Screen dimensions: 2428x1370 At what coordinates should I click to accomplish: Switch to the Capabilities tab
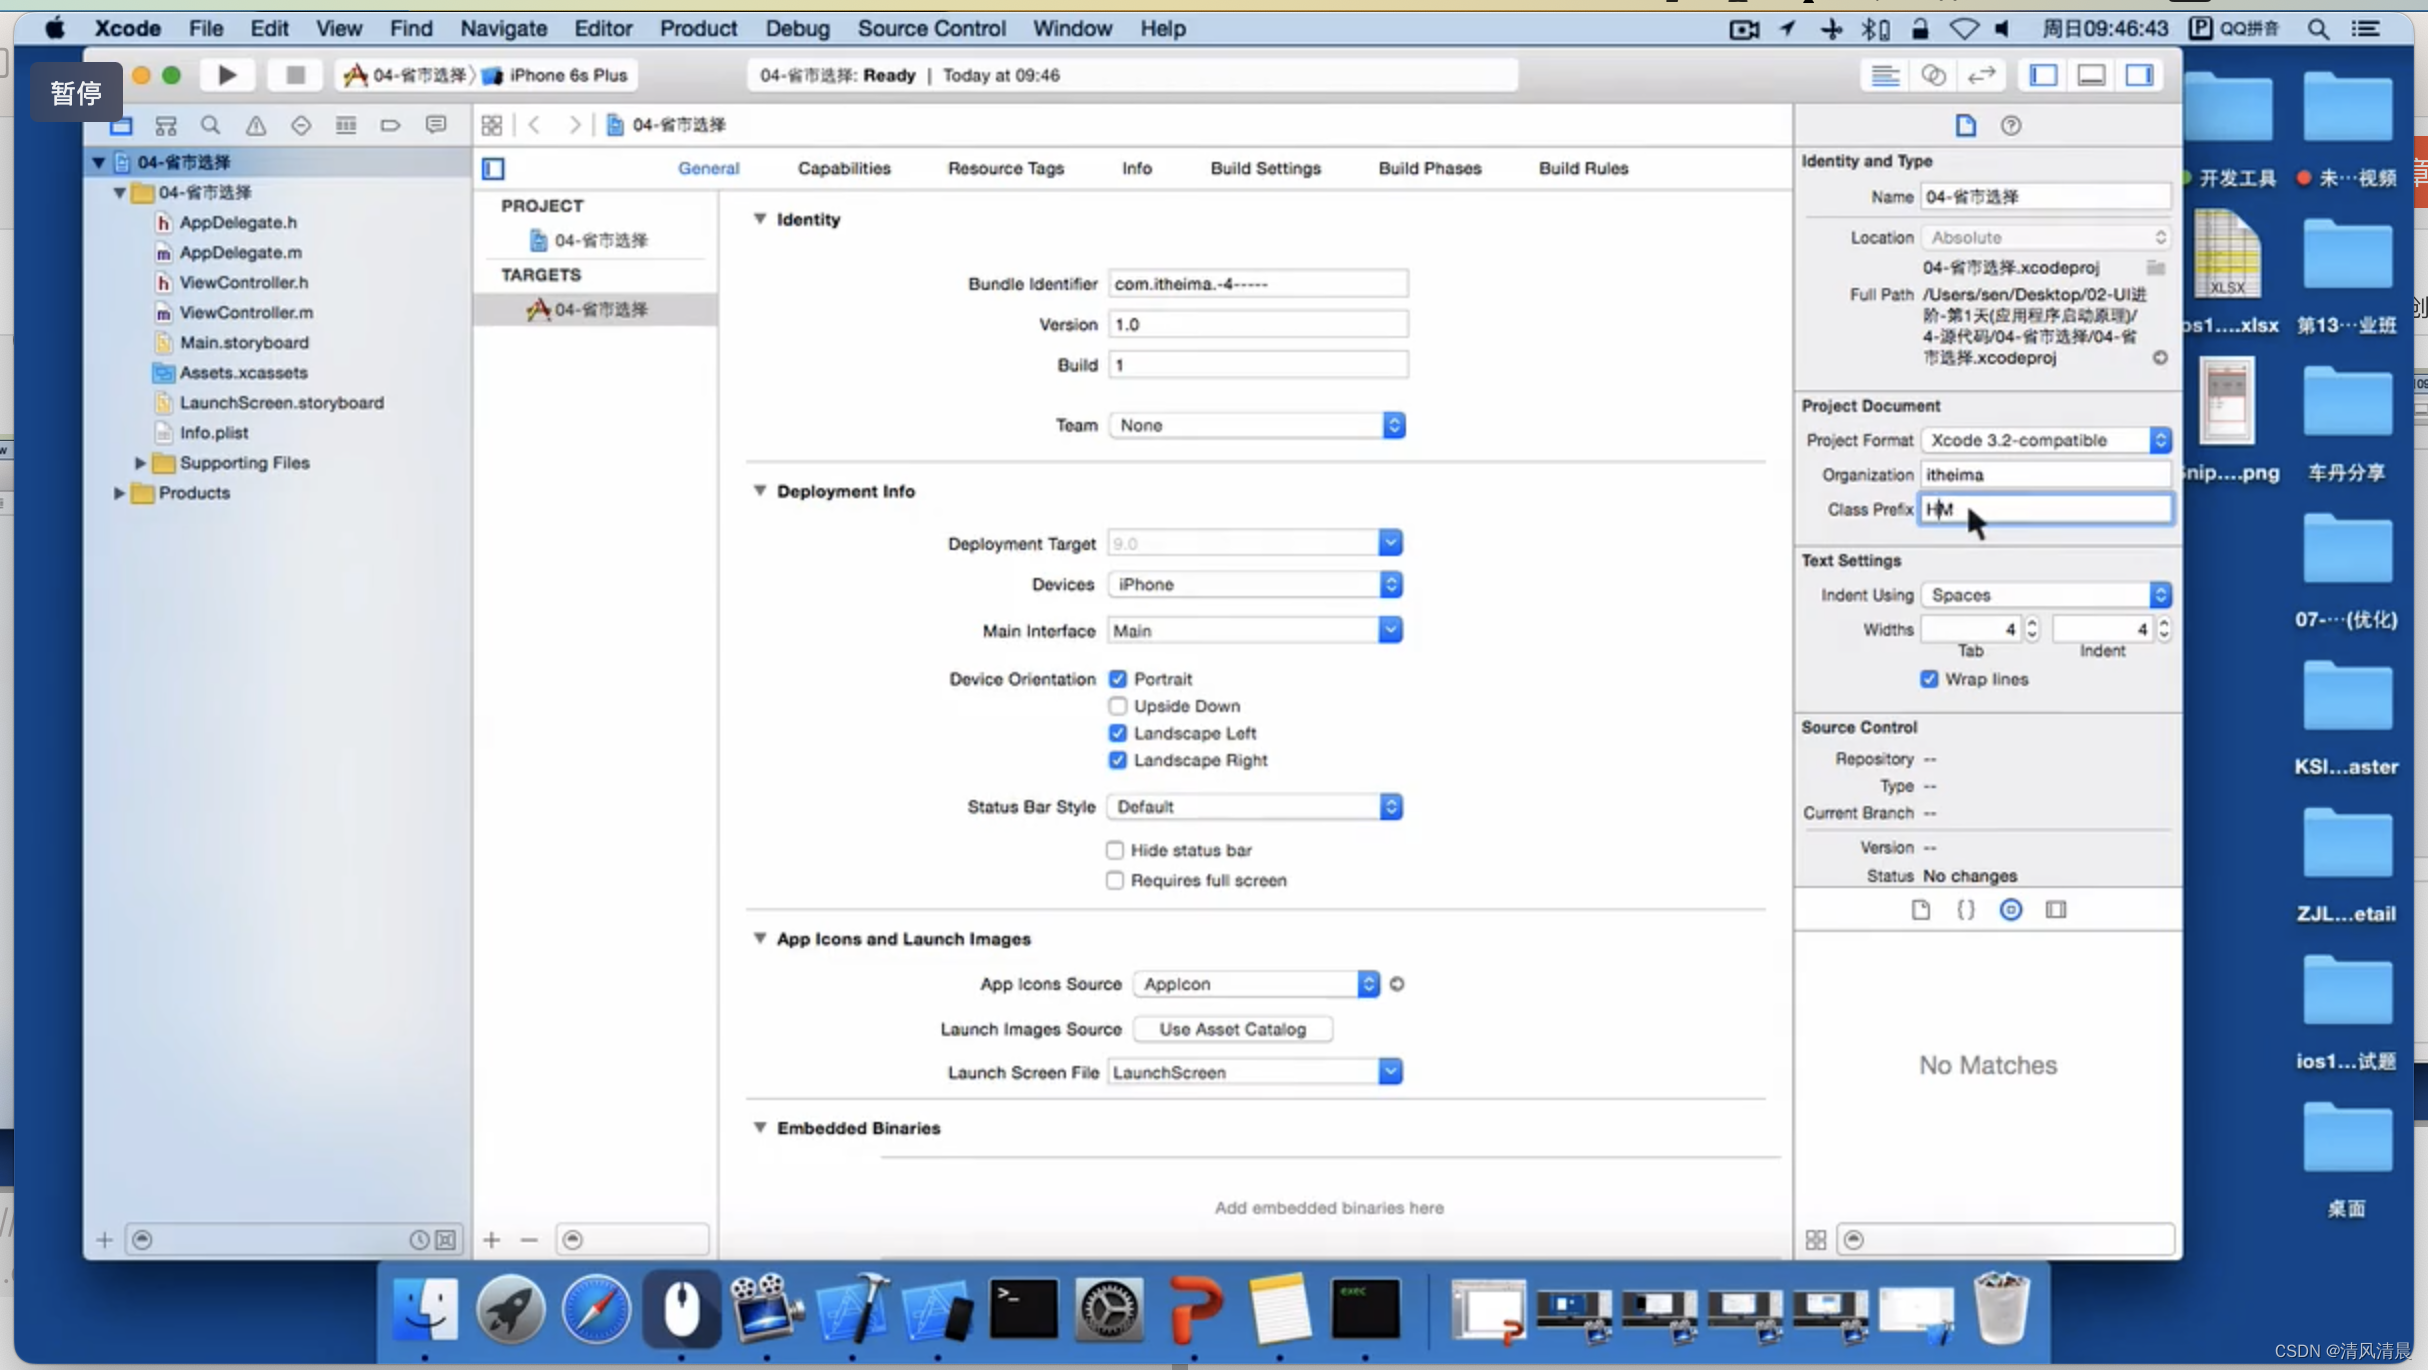click(x=844, y=168)
